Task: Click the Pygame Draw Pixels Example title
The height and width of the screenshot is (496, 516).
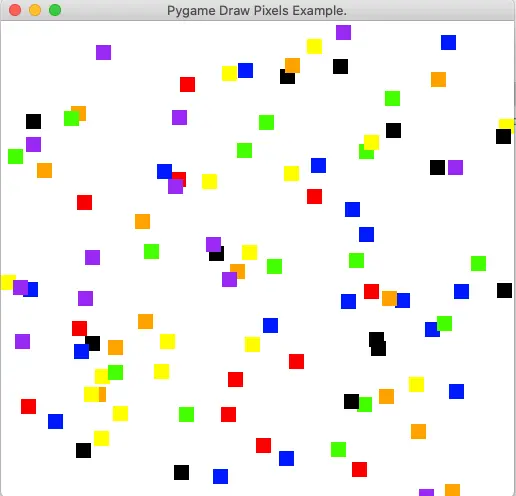Action: tap(257, 11)
